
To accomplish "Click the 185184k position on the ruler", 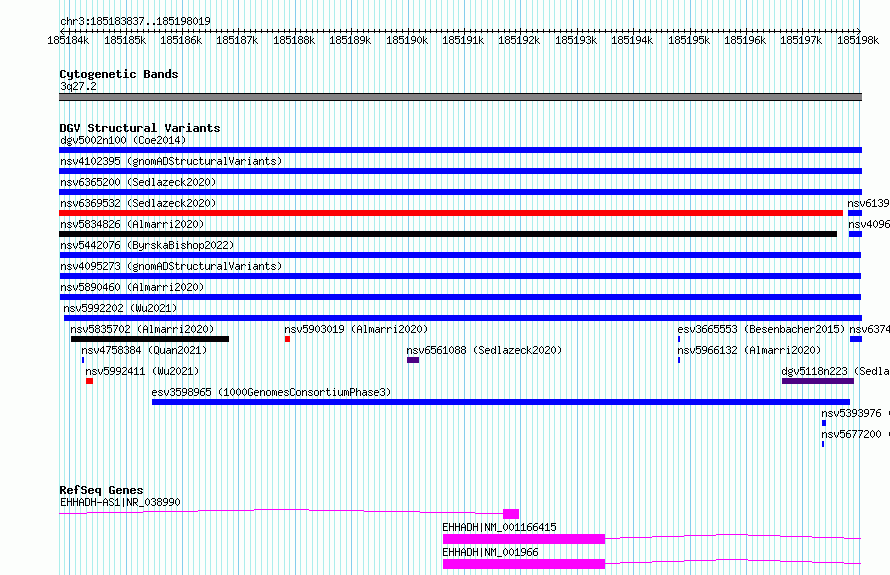I will point(68,40).
